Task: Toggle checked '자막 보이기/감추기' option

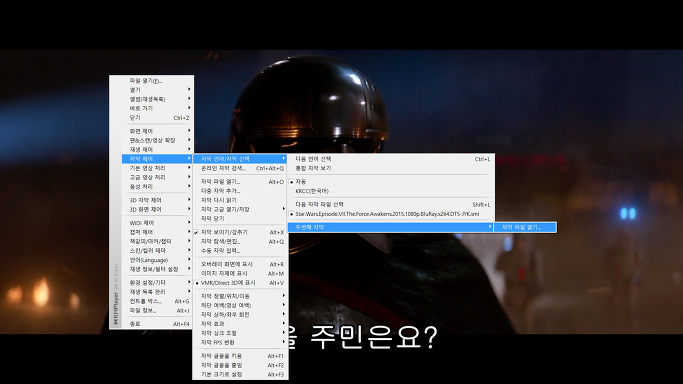Action: (x=240, y=232)
